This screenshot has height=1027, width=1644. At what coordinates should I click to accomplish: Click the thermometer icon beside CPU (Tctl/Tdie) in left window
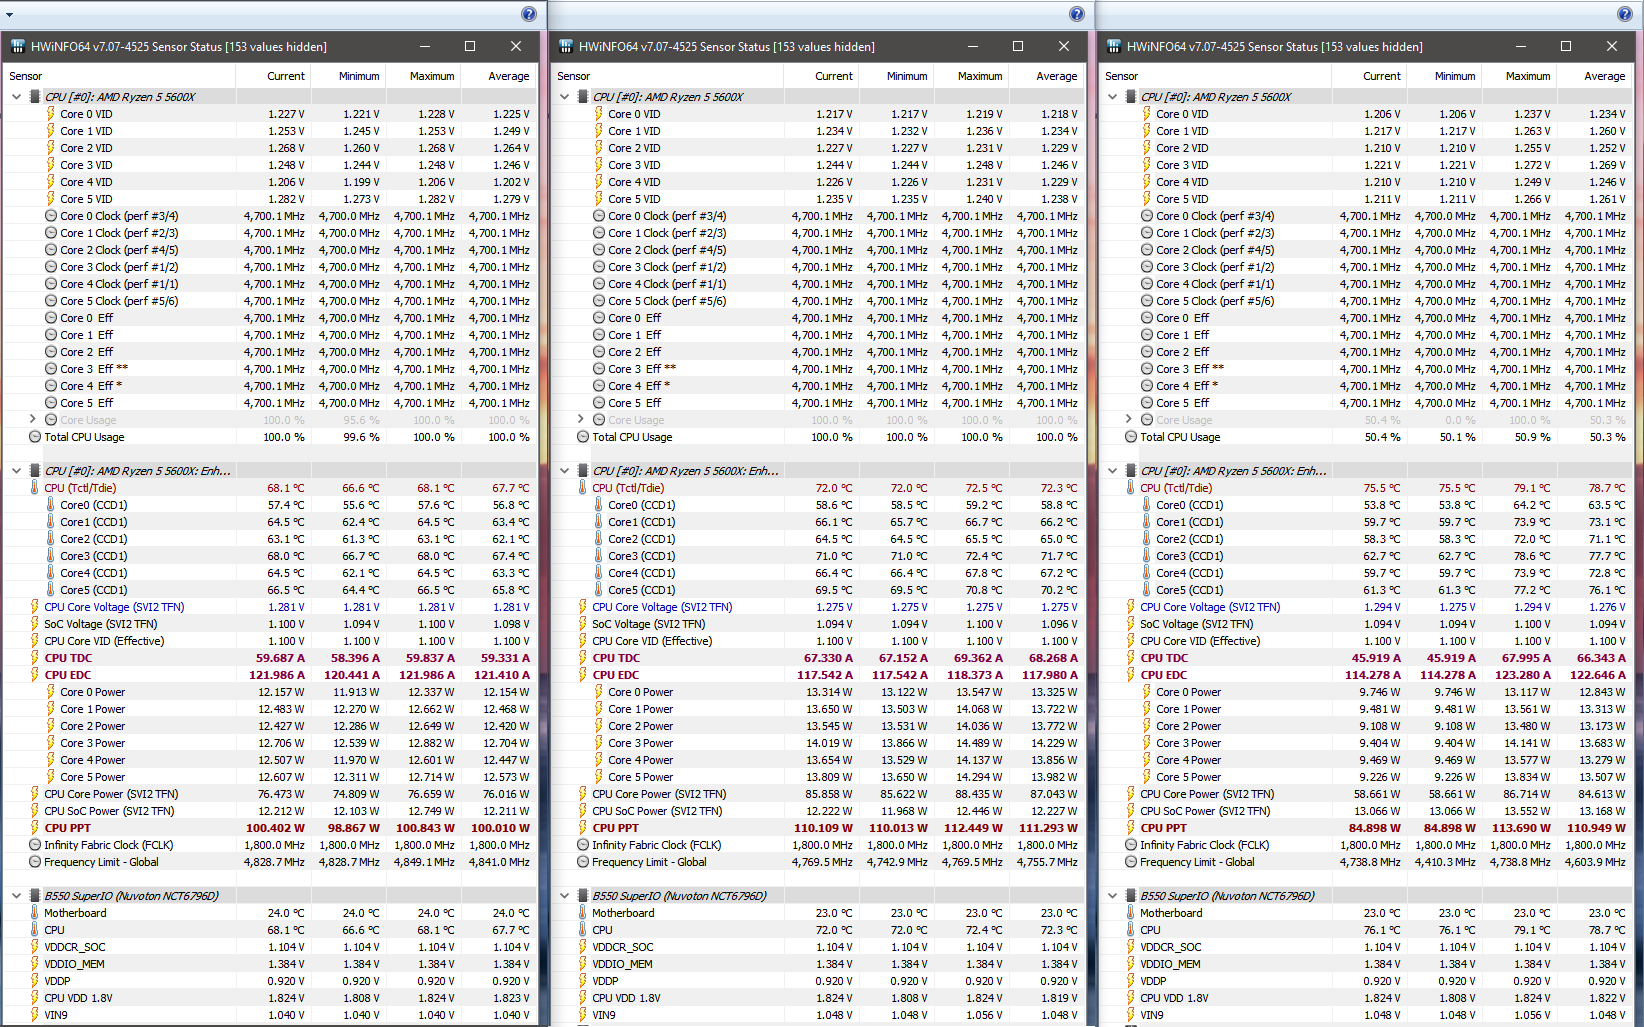(35, 488)
